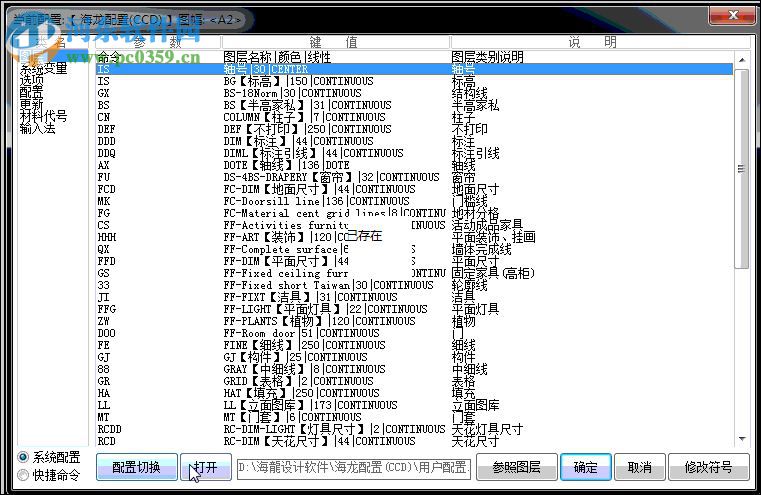Click the 图层名称|颜色|线性 header text
This screenshot has height=495, width=761.
coord(277,57)
